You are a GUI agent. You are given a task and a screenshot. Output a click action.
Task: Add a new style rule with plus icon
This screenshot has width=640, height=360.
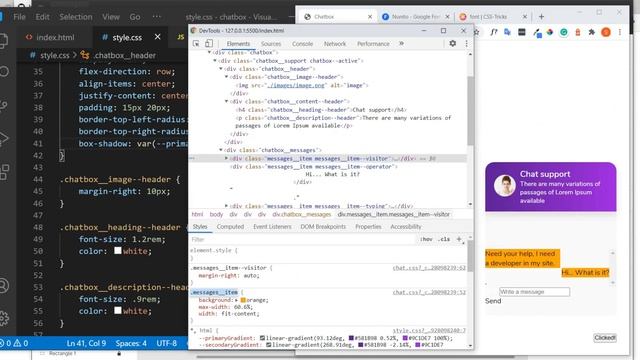pos(459,240)
